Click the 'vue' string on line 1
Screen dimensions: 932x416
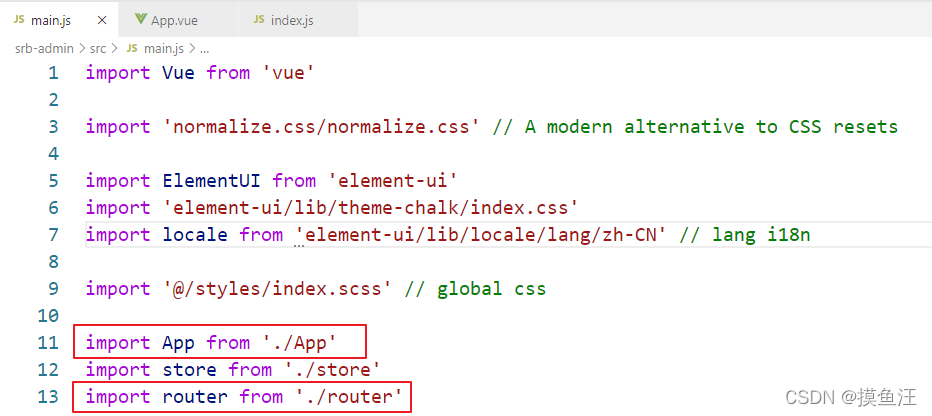tap(288, 73)
